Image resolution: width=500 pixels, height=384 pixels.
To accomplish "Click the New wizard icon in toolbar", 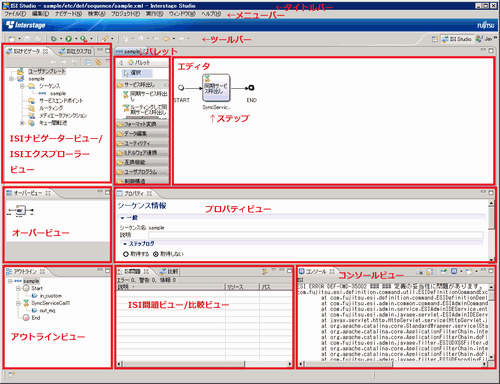I will [12, 39].
